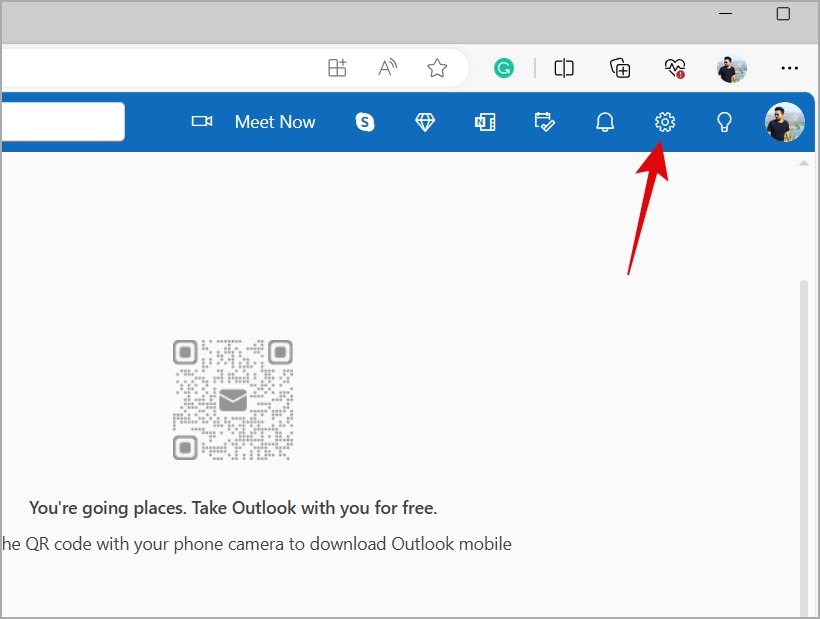Click the App available install icon

click(337, 67)
